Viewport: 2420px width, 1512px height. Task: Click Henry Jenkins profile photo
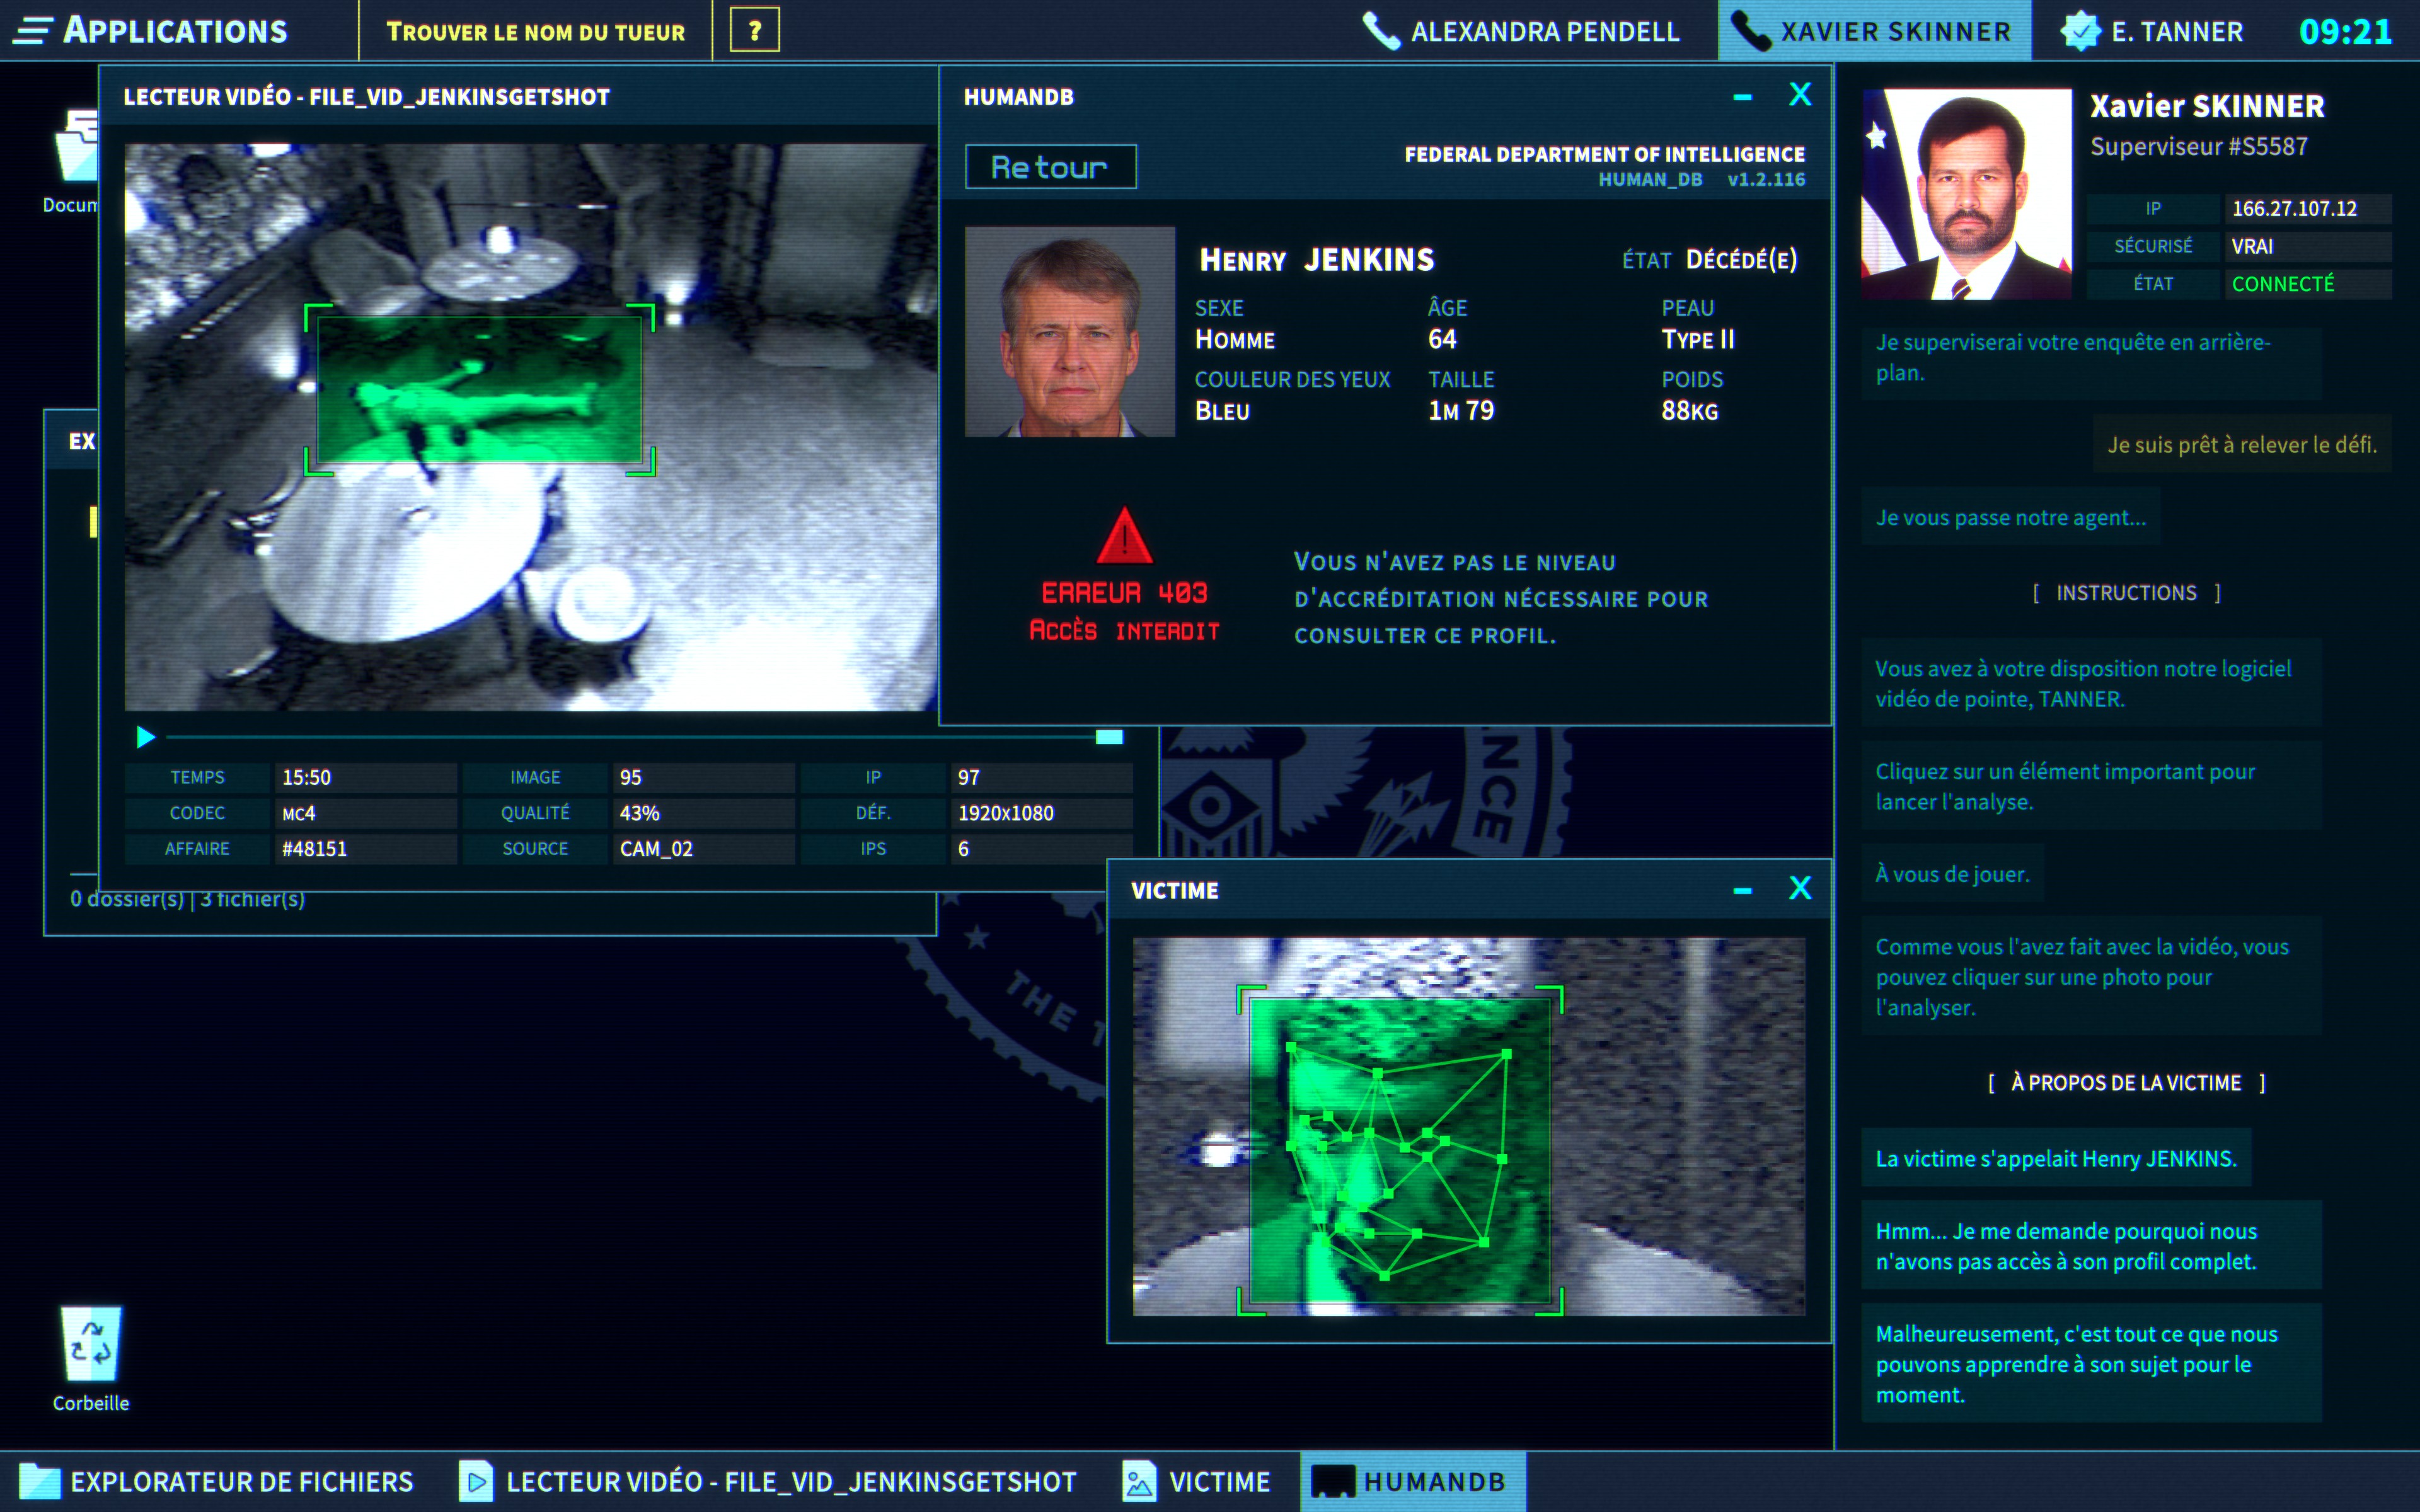coord(1069,332)
